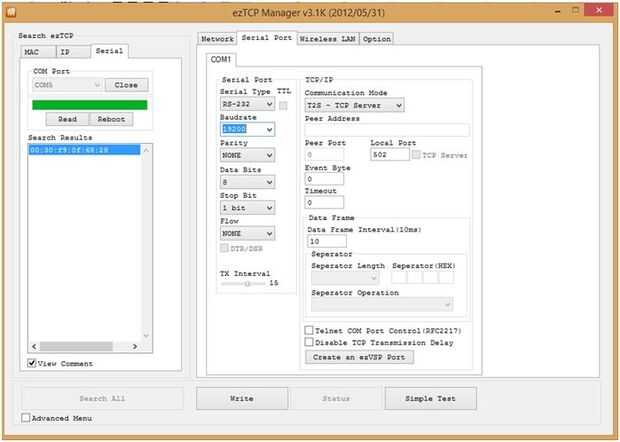
Task: Click the Search Results horizontal scrollbar thumb
Action: click(x=76, y=346)
